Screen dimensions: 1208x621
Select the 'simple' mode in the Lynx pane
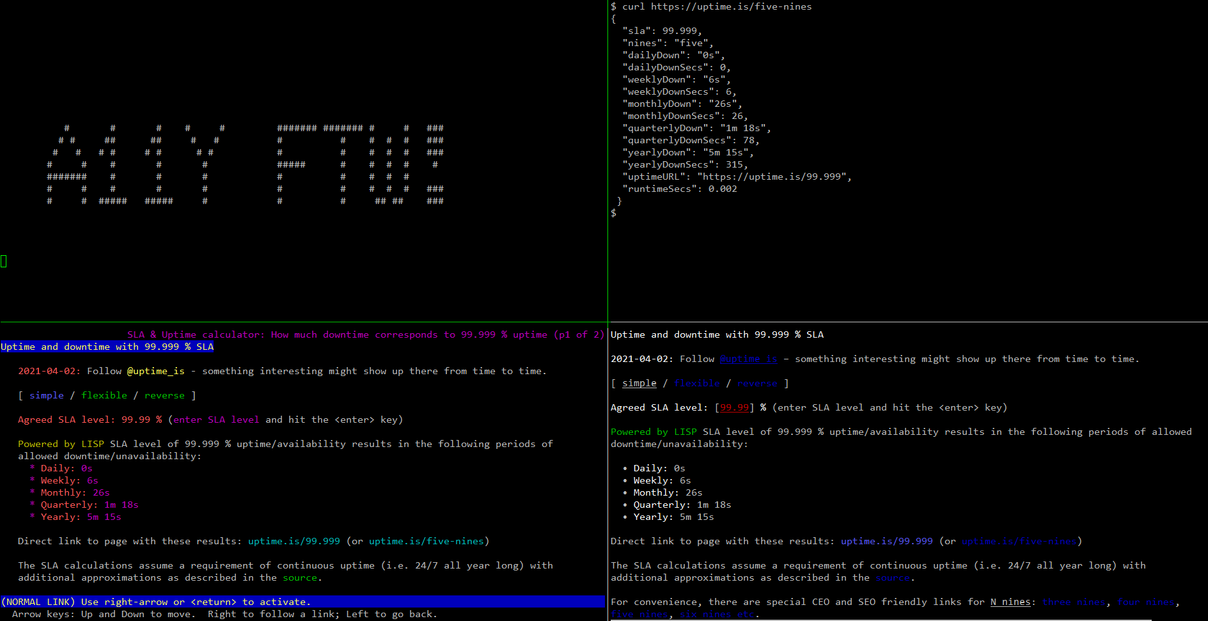click(46, 395)
